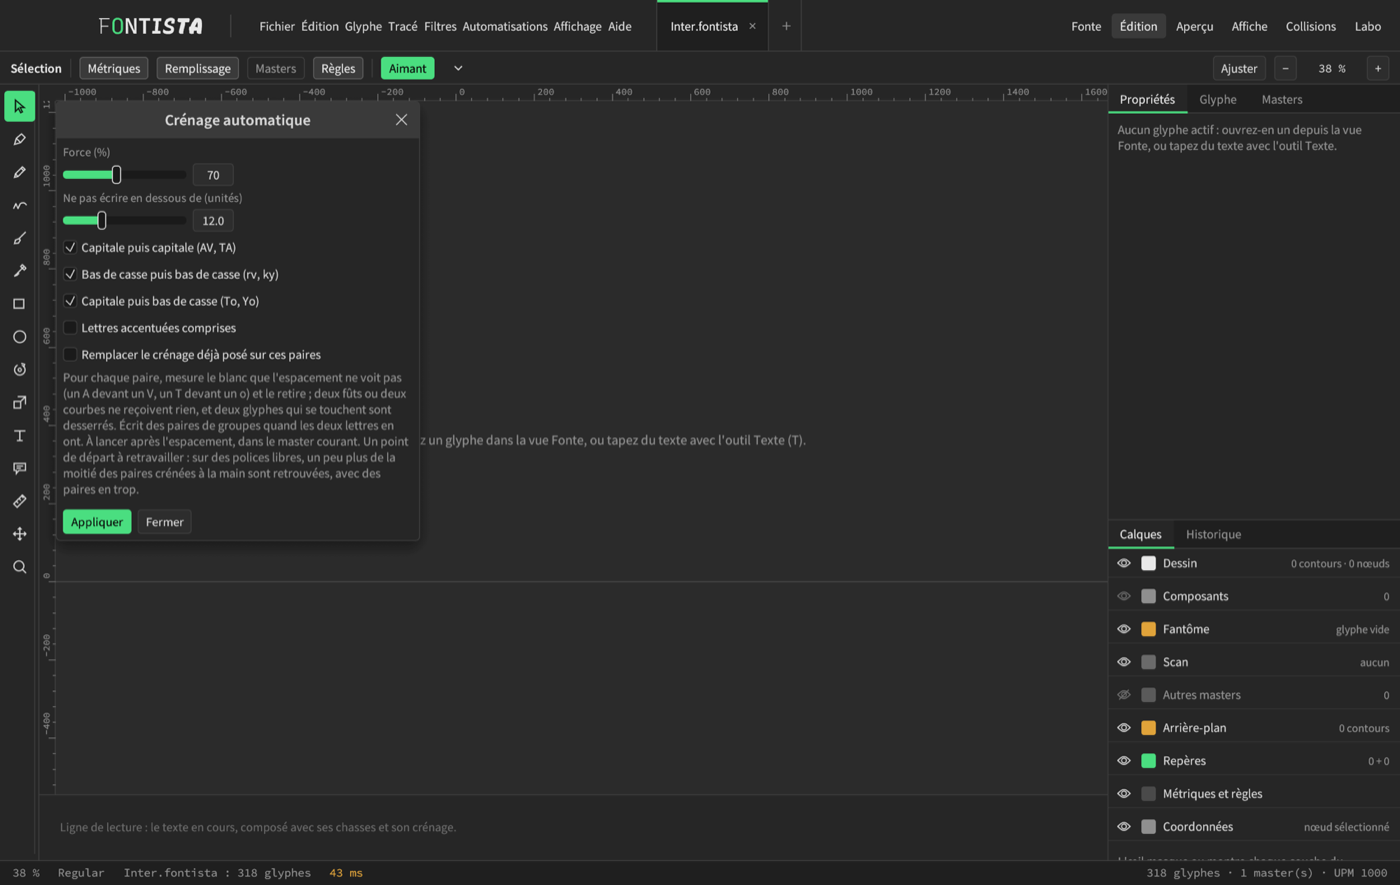The image size is (1400, 885).
Task: Open a new tab with the plus
Action: [786, 27]
